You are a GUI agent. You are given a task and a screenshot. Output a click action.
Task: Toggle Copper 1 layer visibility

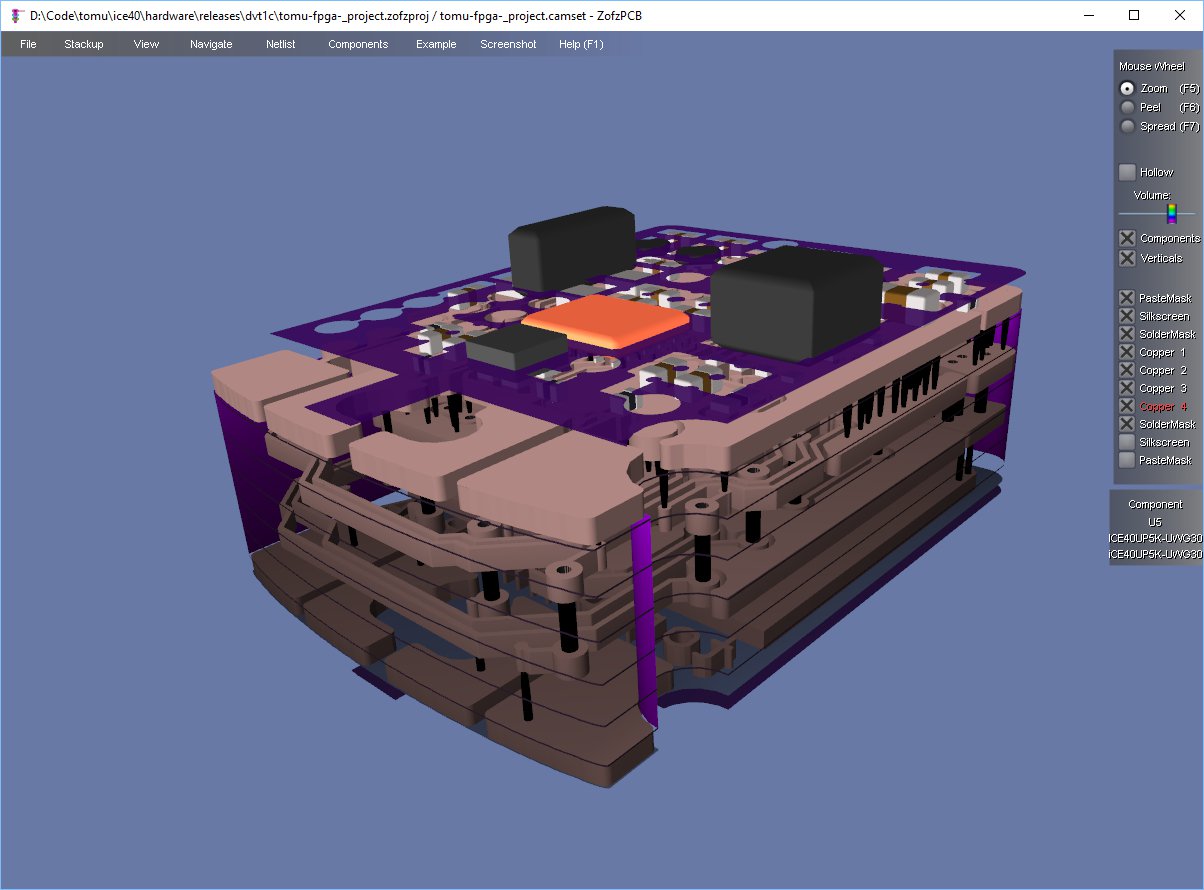(x=1127, y=352)
